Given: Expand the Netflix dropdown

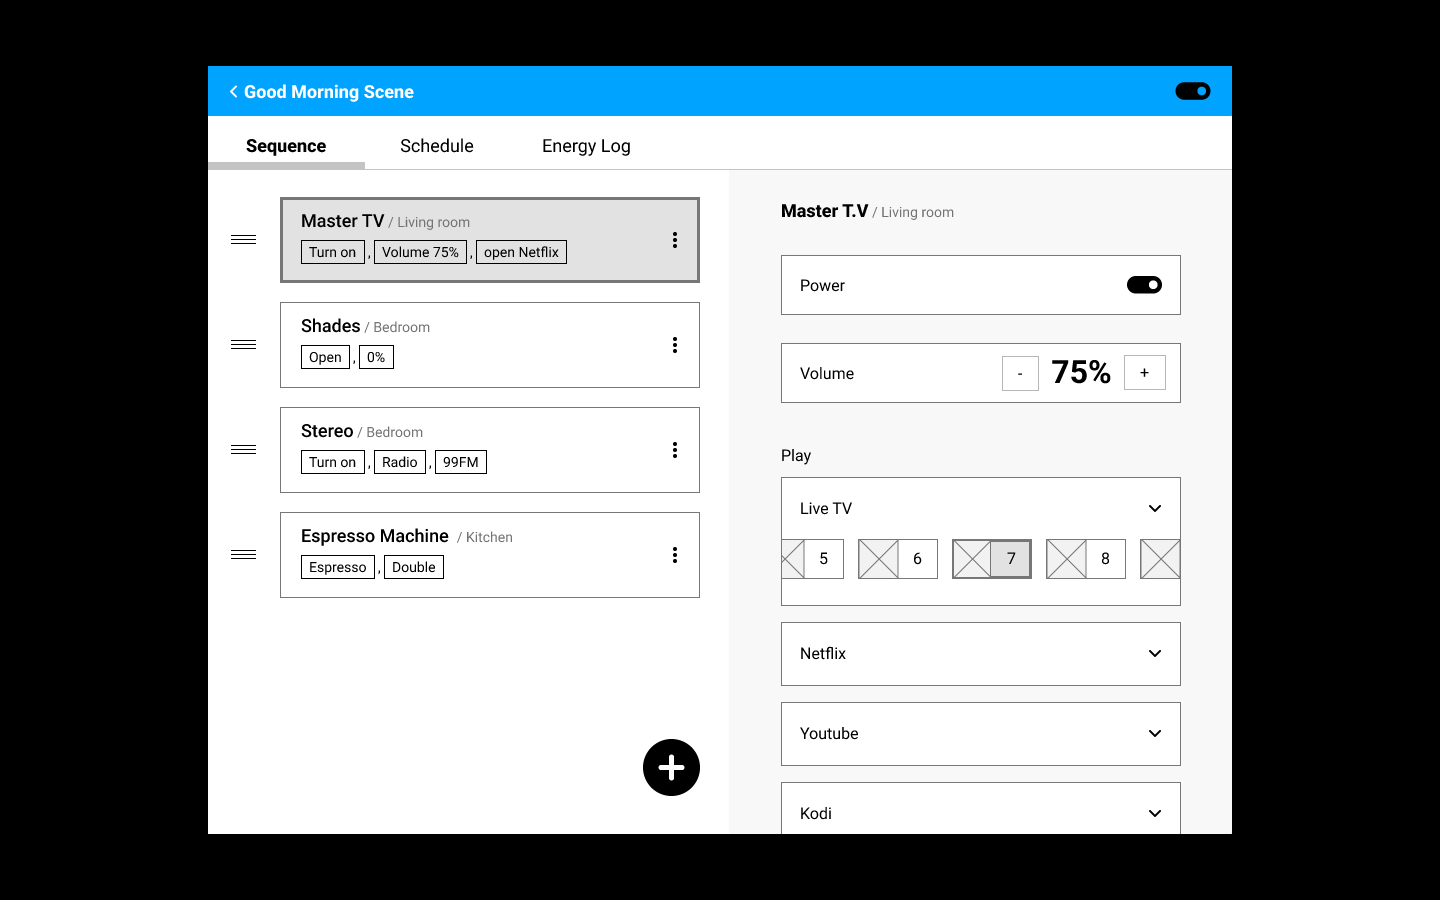Looking at the screenshot, I should pos(1155,653).
